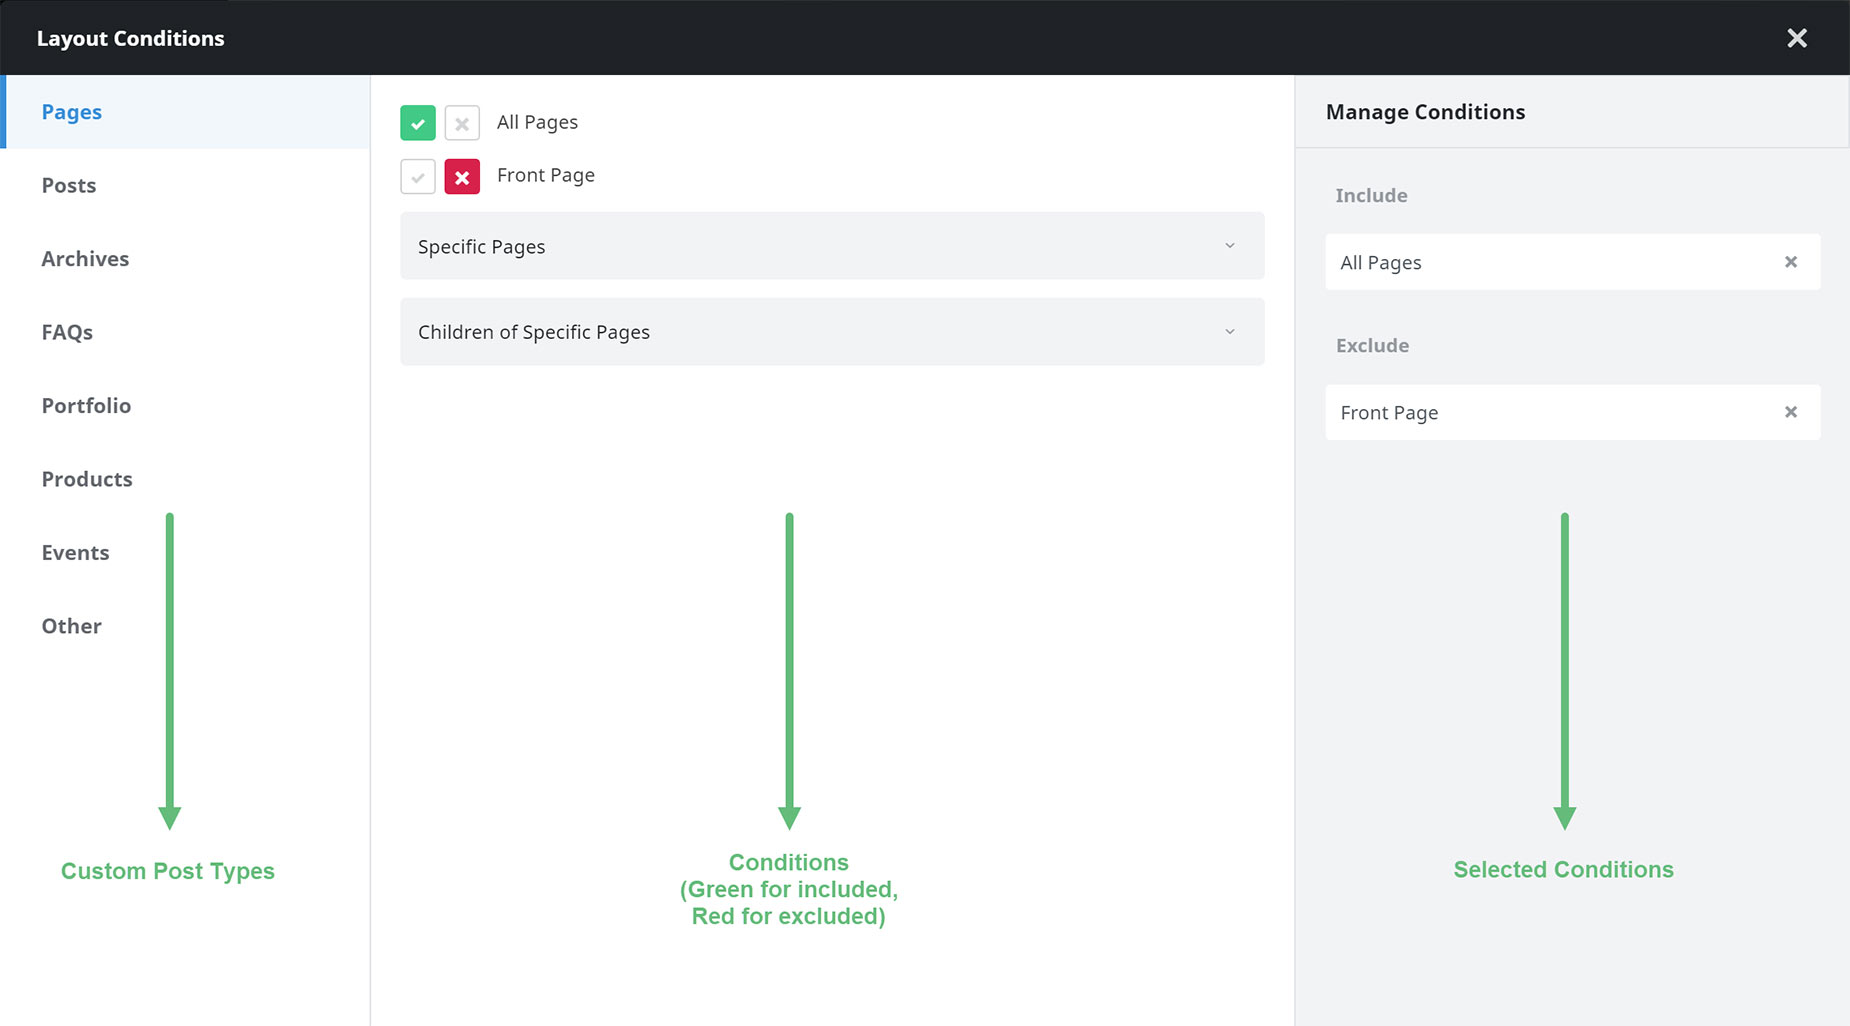Toggle red exclude box for Front Page
Screen dimensions: 1850x1026
462,177
